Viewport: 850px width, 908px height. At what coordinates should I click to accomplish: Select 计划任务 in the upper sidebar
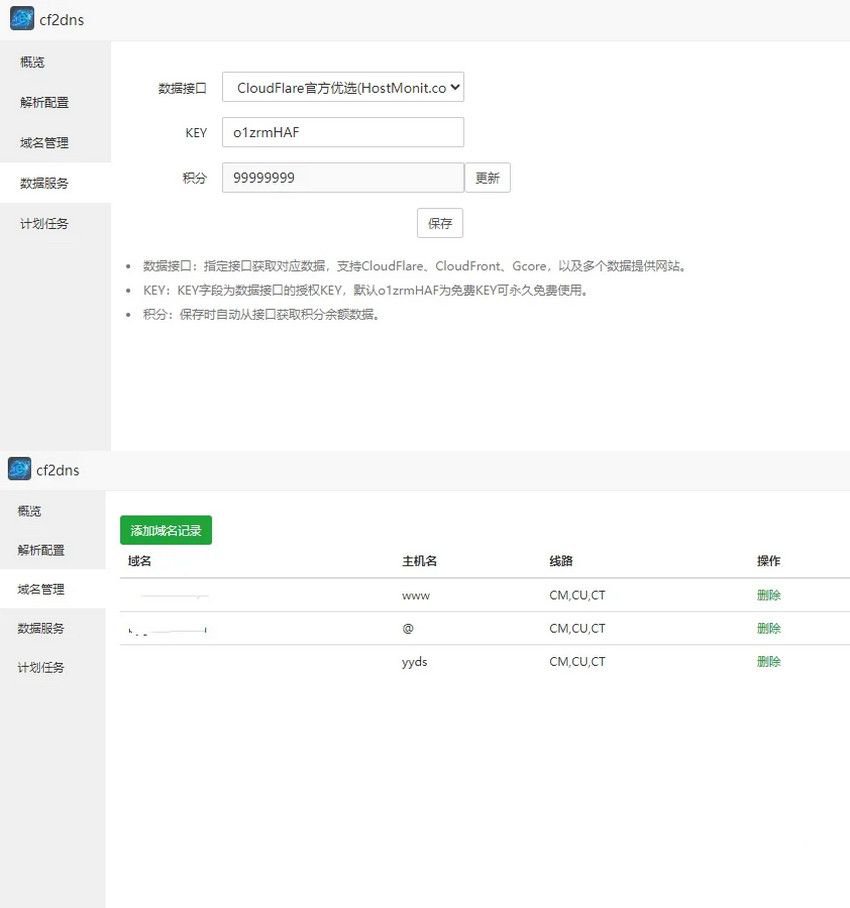[x=44, y=224]
